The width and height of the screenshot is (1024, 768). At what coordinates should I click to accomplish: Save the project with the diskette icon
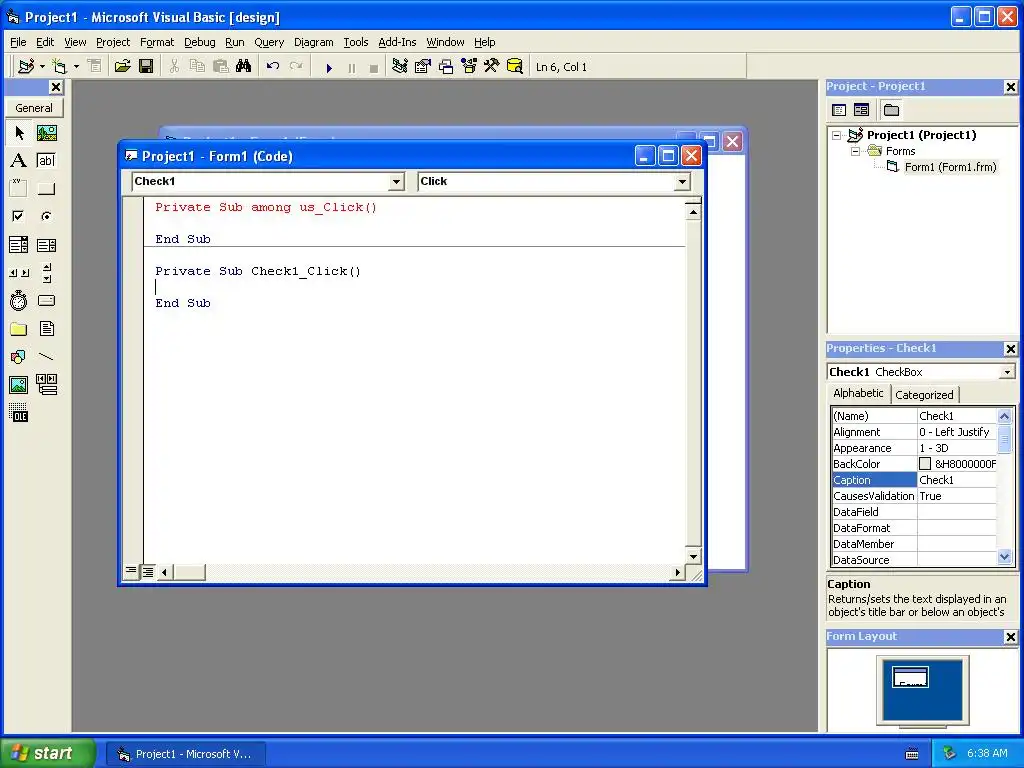click(146, 67)
